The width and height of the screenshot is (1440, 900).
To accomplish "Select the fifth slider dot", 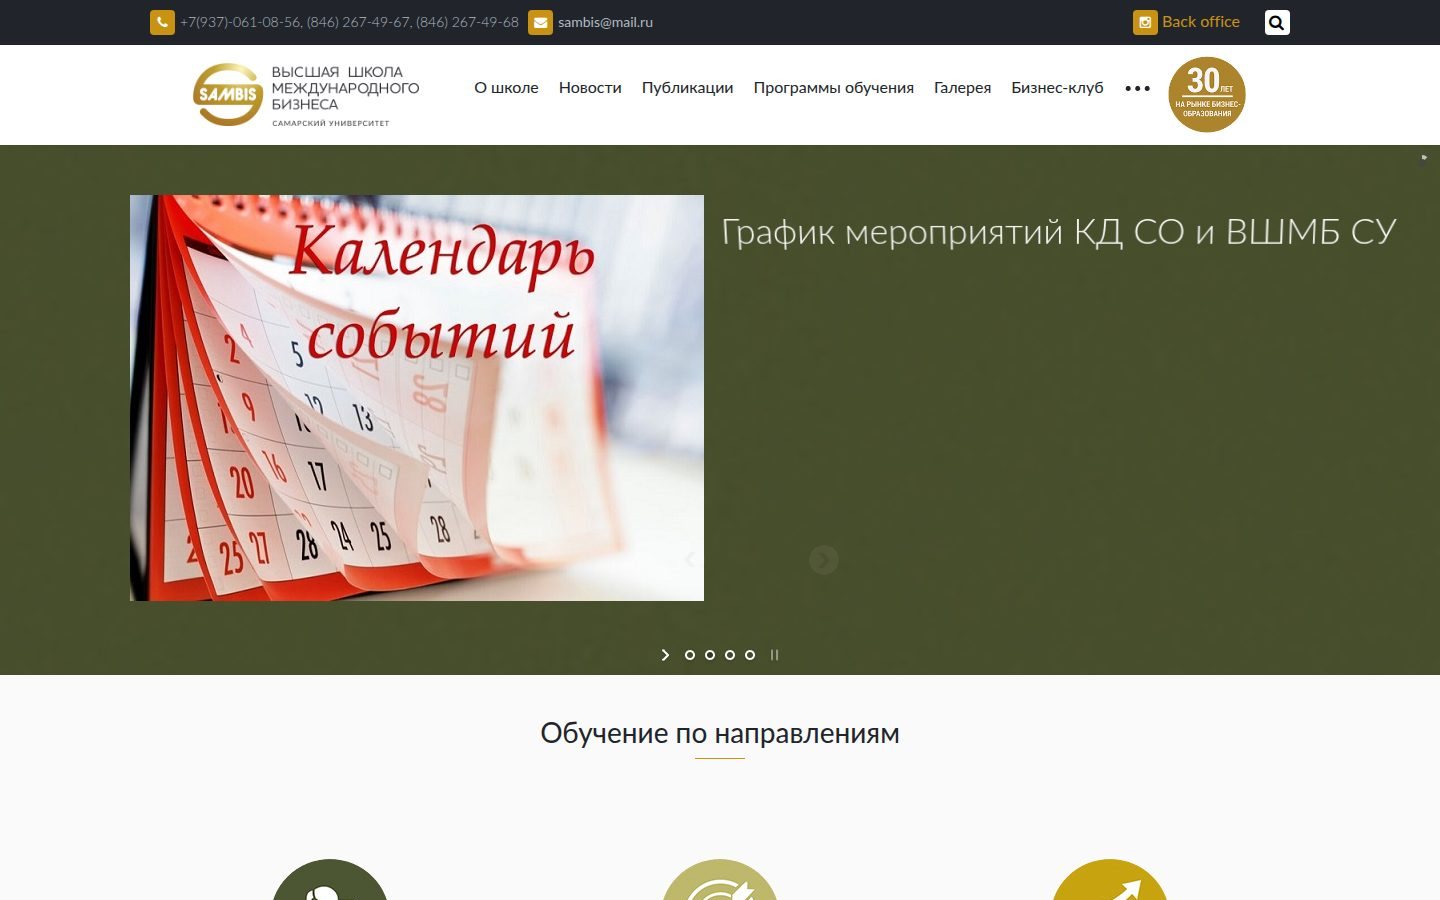I will [x=750, y=655].
